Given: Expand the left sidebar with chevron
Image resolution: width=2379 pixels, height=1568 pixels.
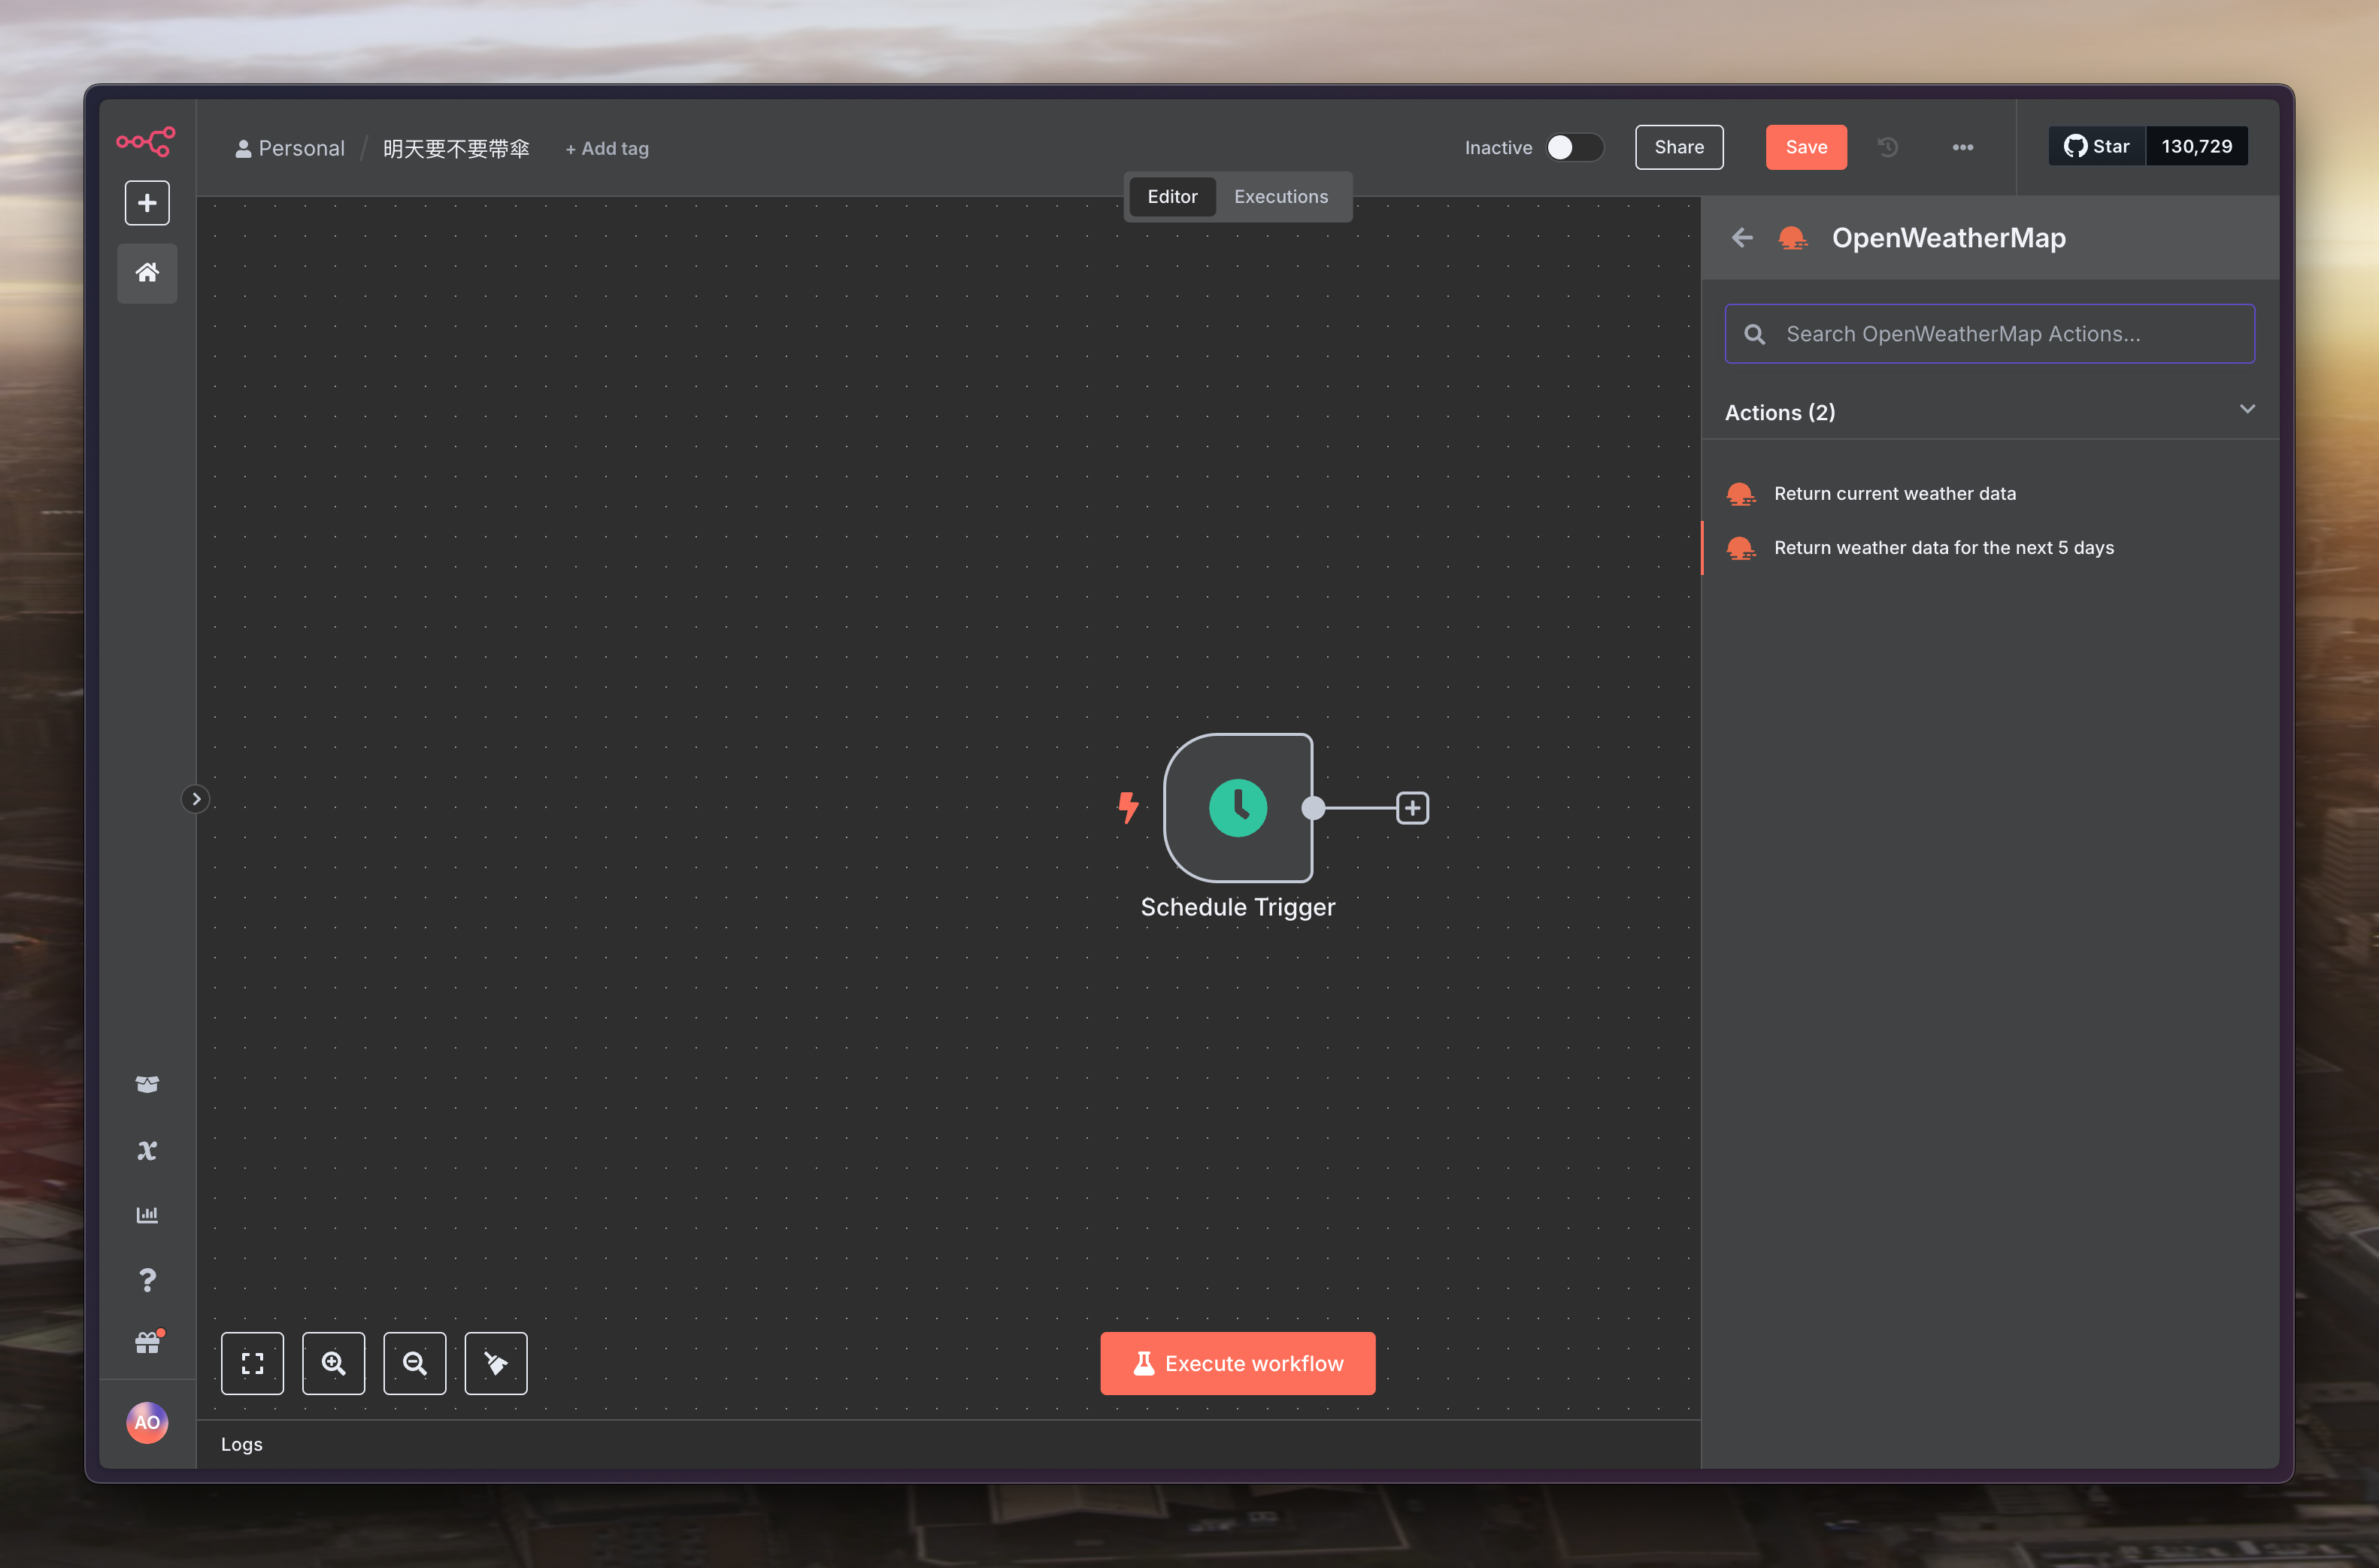Looking at the screenshot, I should (196, 799).
